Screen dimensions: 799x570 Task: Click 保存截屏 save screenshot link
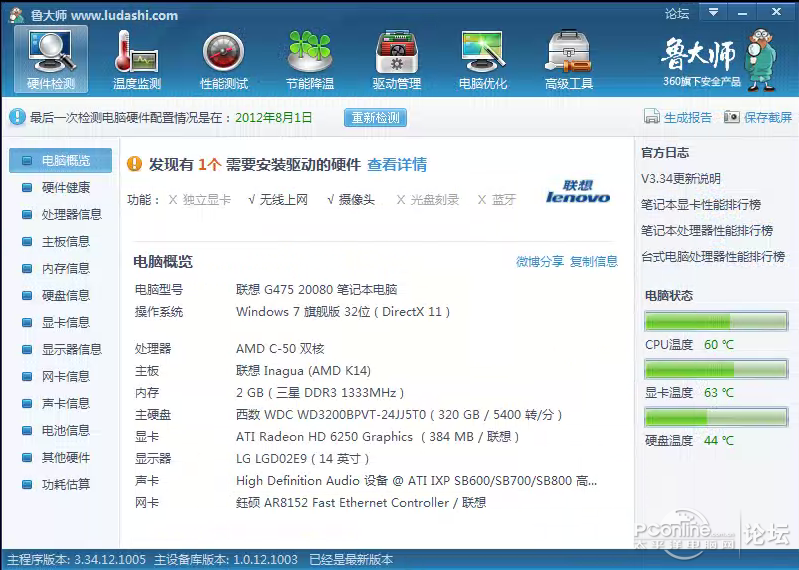[768, 118]
